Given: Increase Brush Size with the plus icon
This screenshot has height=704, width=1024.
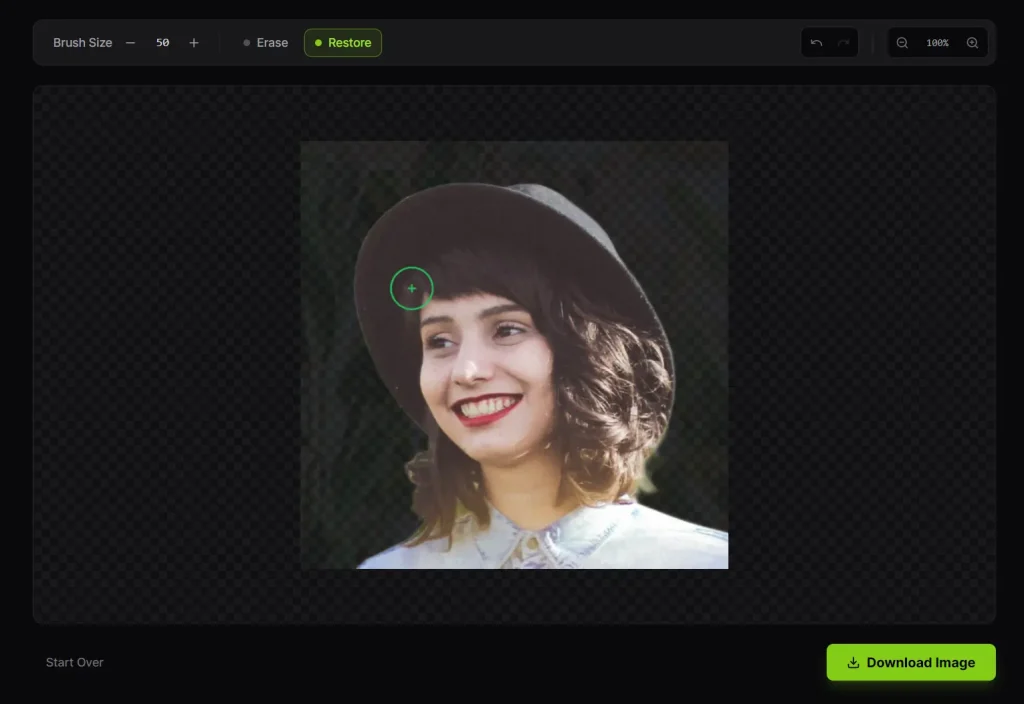Looking at the screenshot, I should tap(193, 42).
